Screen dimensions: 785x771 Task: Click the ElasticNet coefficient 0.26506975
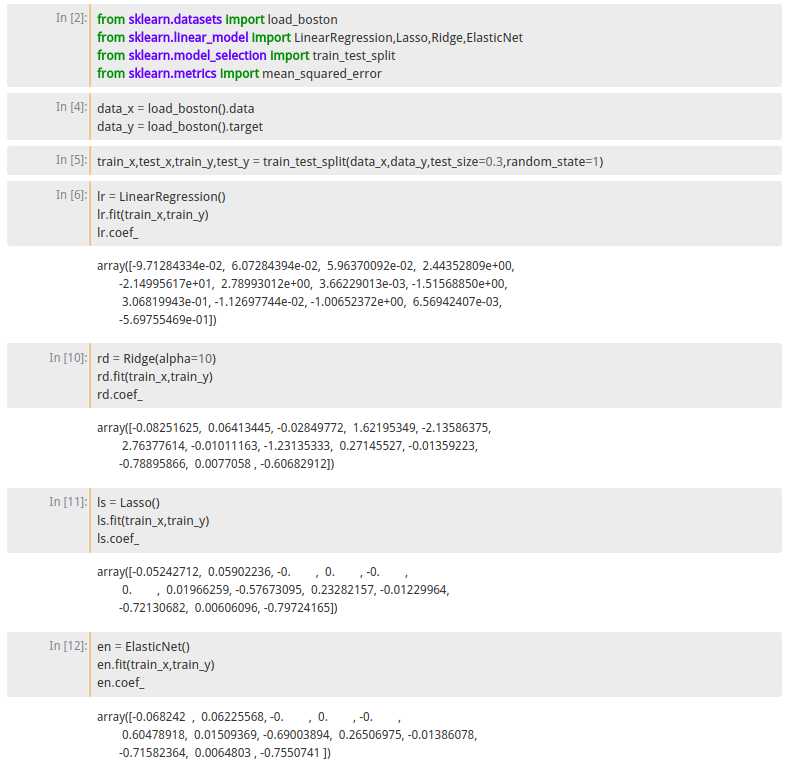coord(370,735)
